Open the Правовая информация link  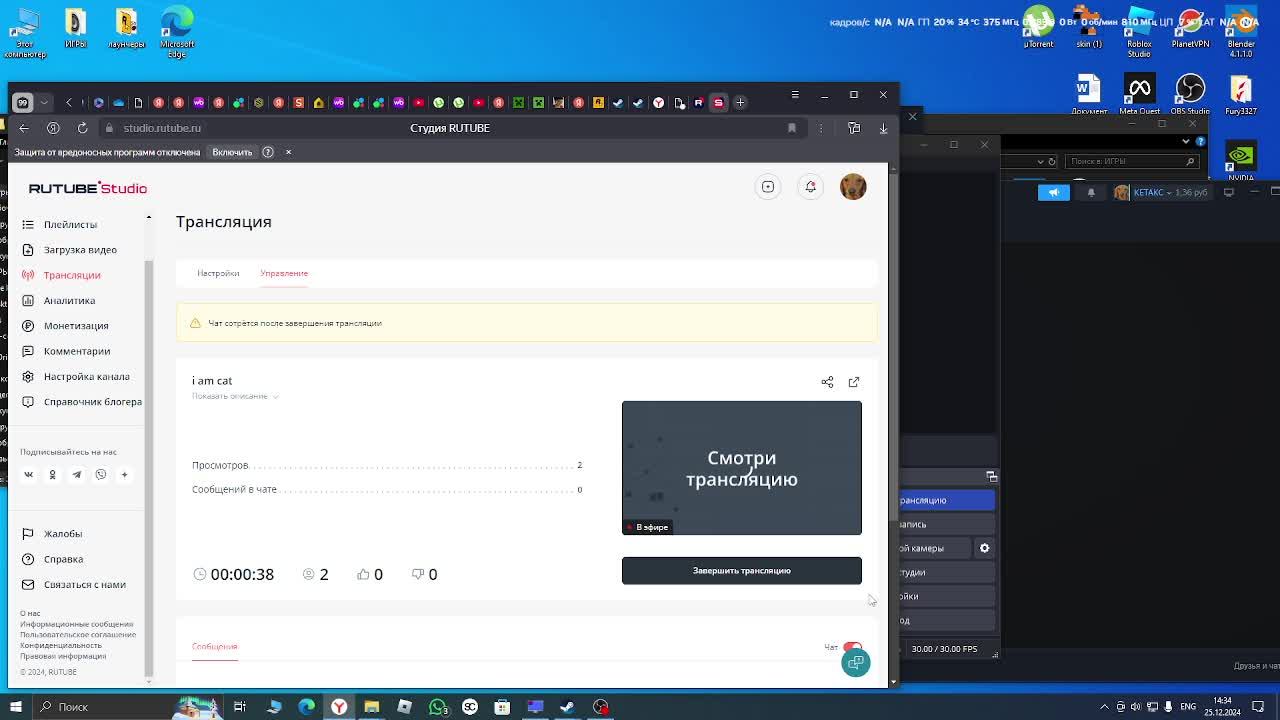click(x=63, y=656)
